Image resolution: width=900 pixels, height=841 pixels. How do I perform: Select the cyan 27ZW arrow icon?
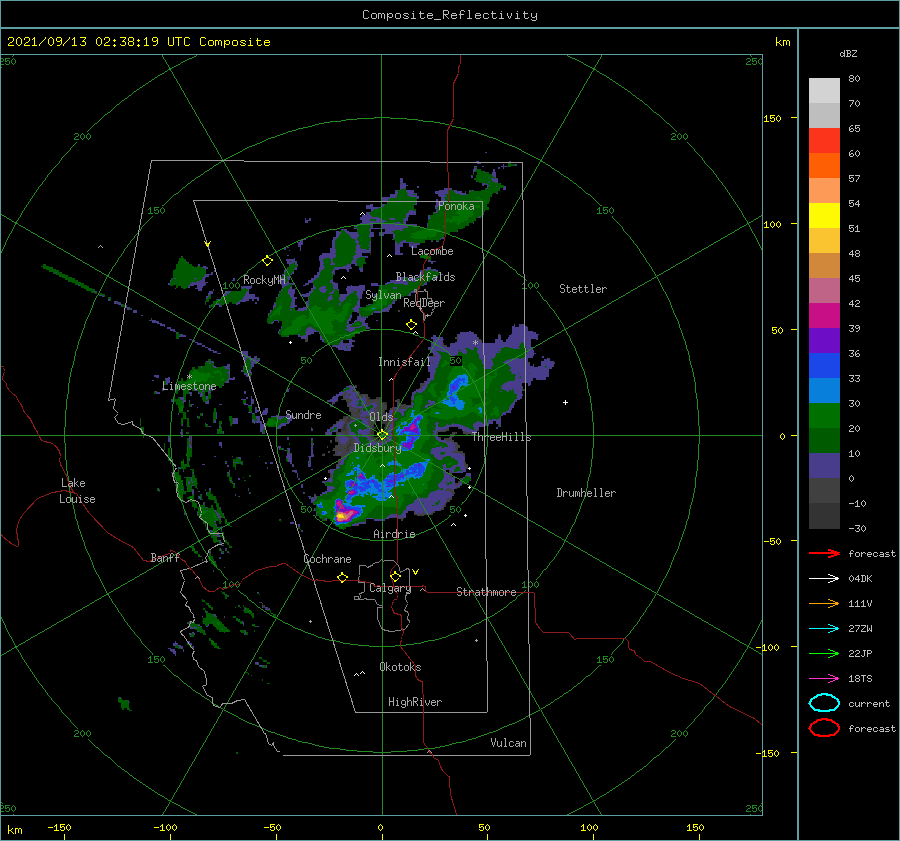[824, 629]
